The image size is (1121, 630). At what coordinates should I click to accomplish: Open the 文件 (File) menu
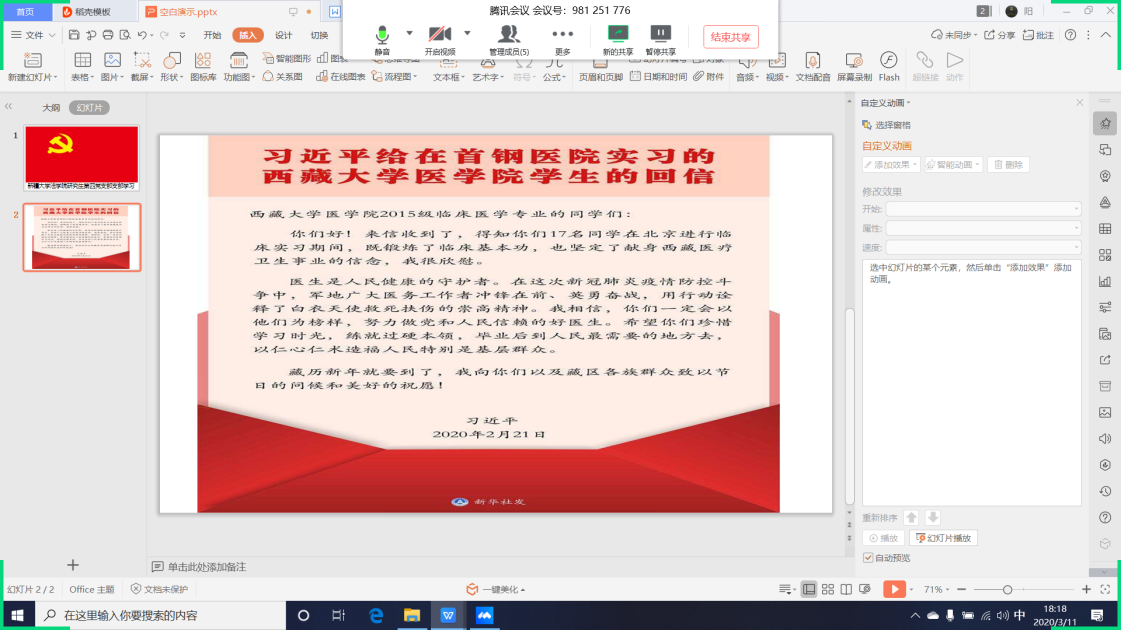pos(34,35)
